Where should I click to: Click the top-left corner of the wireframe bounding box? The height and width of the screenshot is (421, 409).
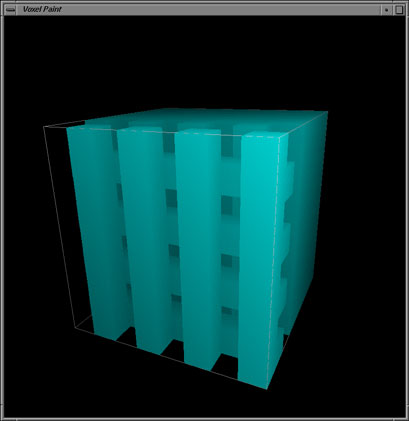coord(44,127)
